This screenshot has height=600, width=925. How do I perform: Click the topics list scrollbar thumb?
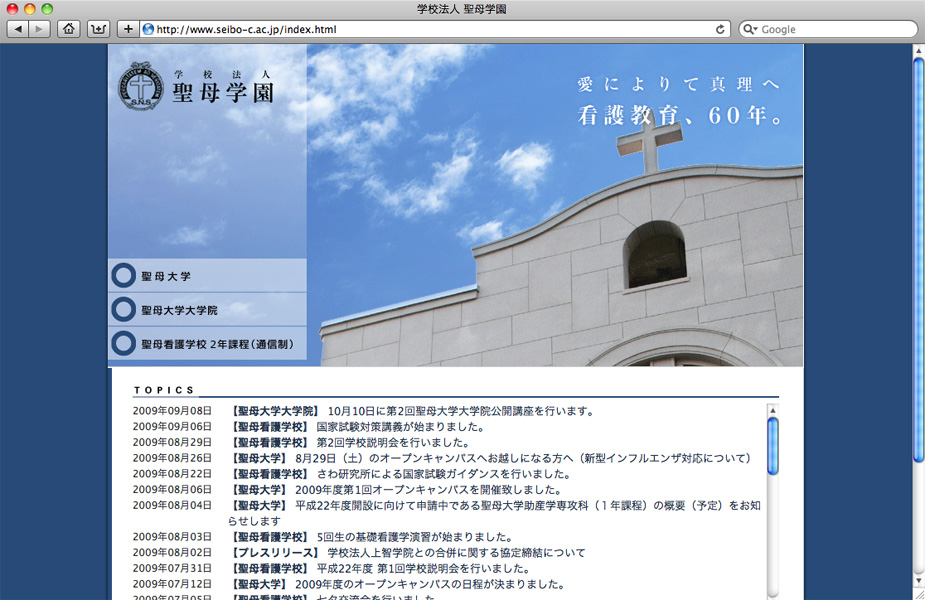click(x=773, y=445)
